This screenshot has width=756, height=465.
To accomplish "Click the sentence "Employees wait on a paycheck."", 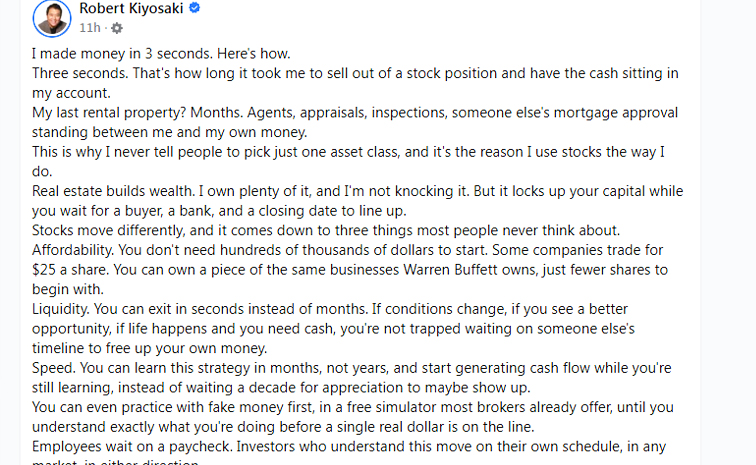I will (132, 447).
